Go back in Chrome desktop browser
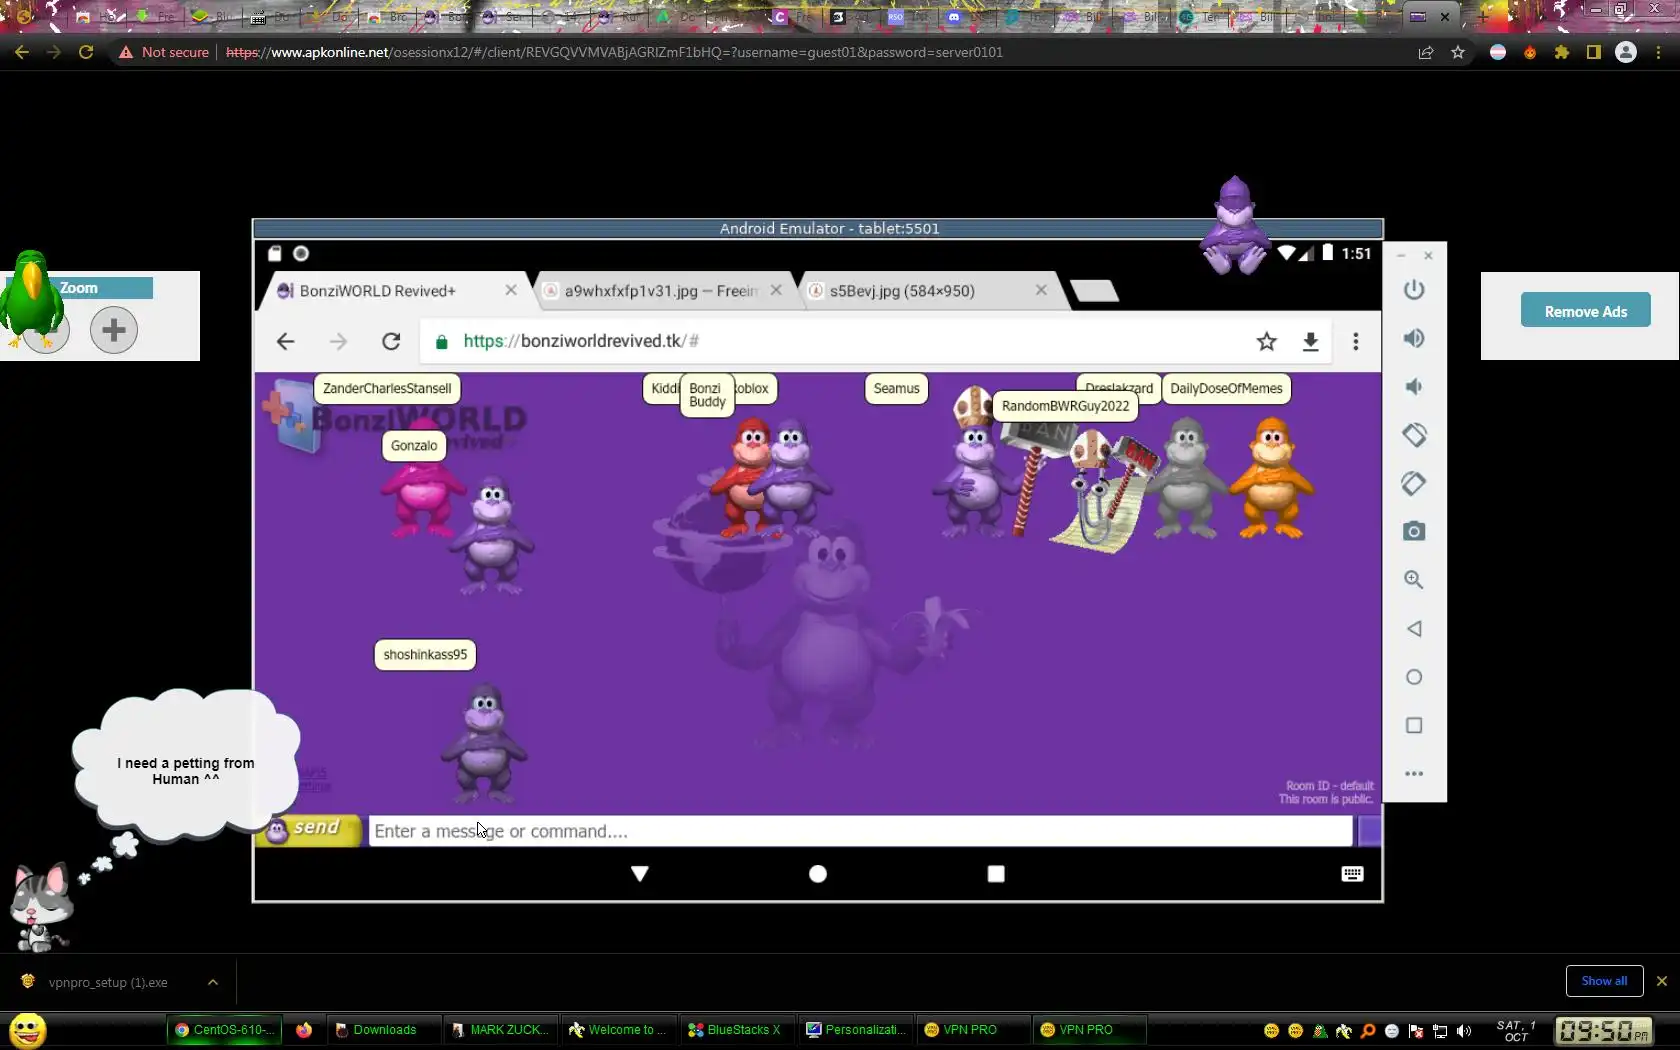Viewport: 1680px width, 1050px height. (22, 52)
